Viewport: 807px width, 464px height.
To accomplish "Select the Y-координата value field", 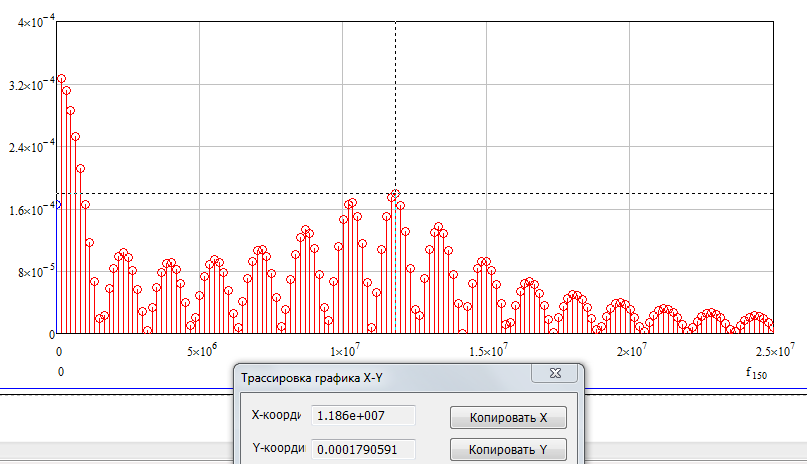I will (363, 450).
